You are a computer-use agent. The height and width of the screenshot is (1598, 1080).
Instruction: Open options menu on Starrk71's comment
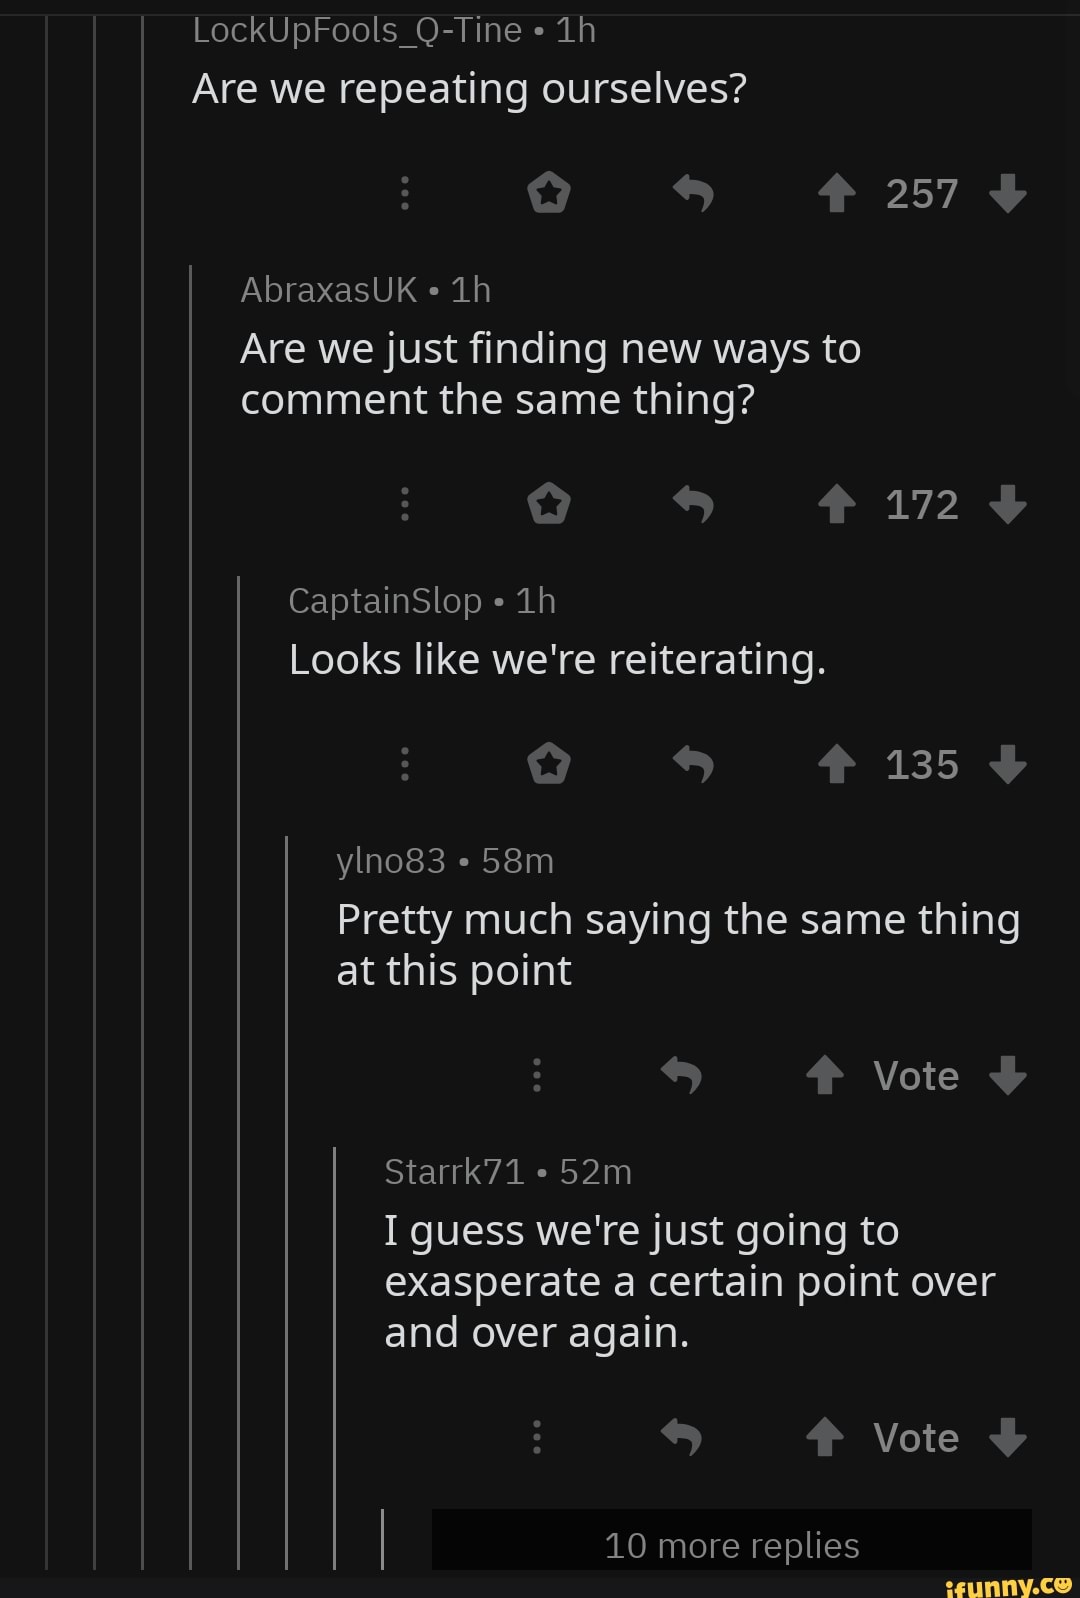(536, 1437)
